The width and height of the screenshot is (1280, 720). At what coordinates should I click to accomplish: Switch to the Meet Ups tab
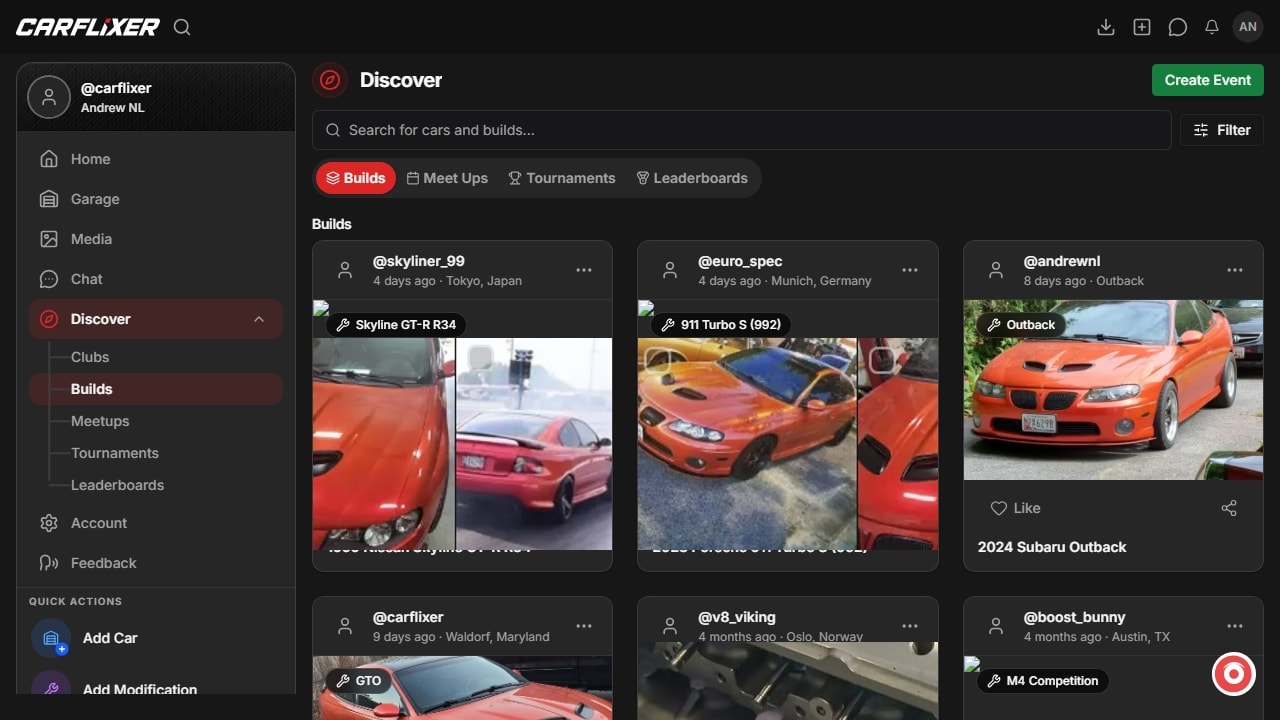pyautogui.click(x=447, y=178)
